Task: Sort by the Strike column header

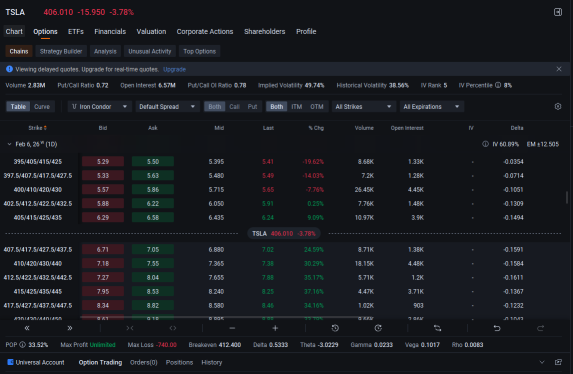Action: pos(38,128)
